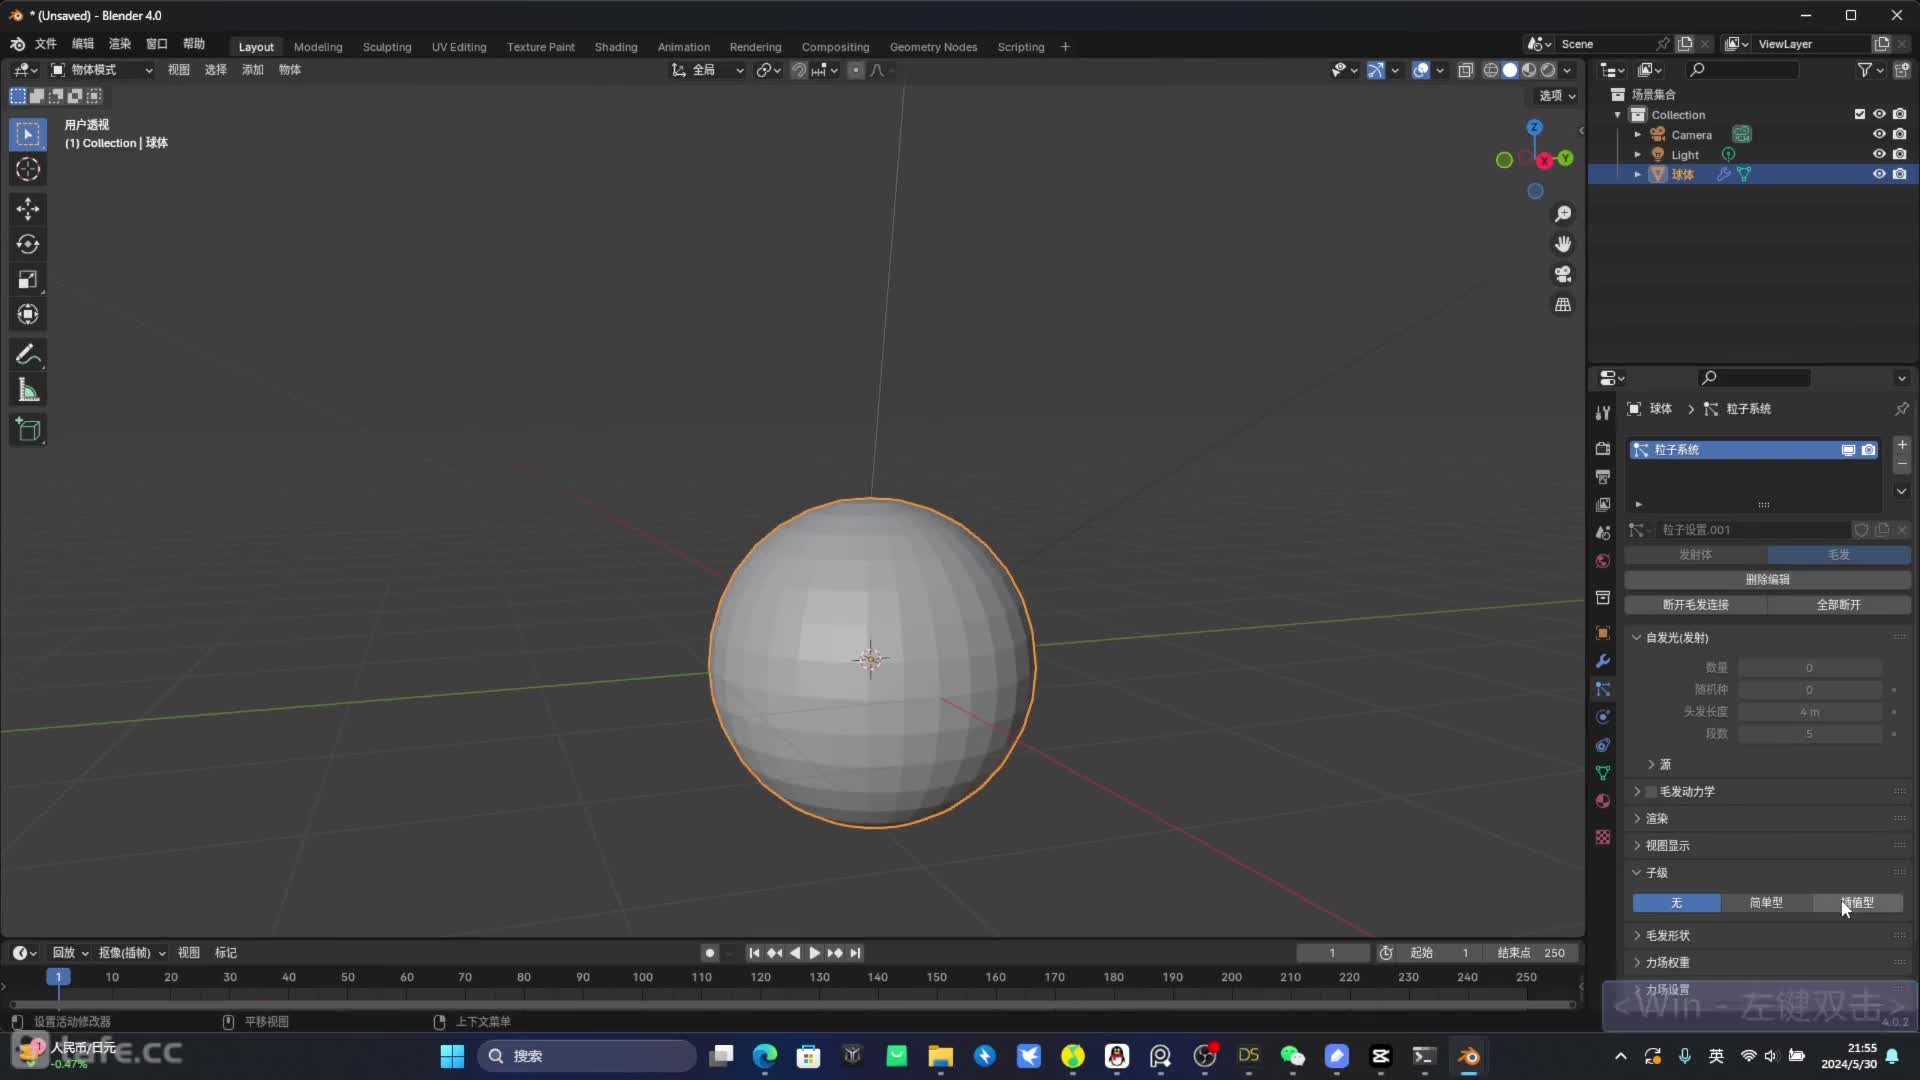Open the Modifiers wrench tab
This screenshot has height=1080, width=1920.
[1603, 661]
